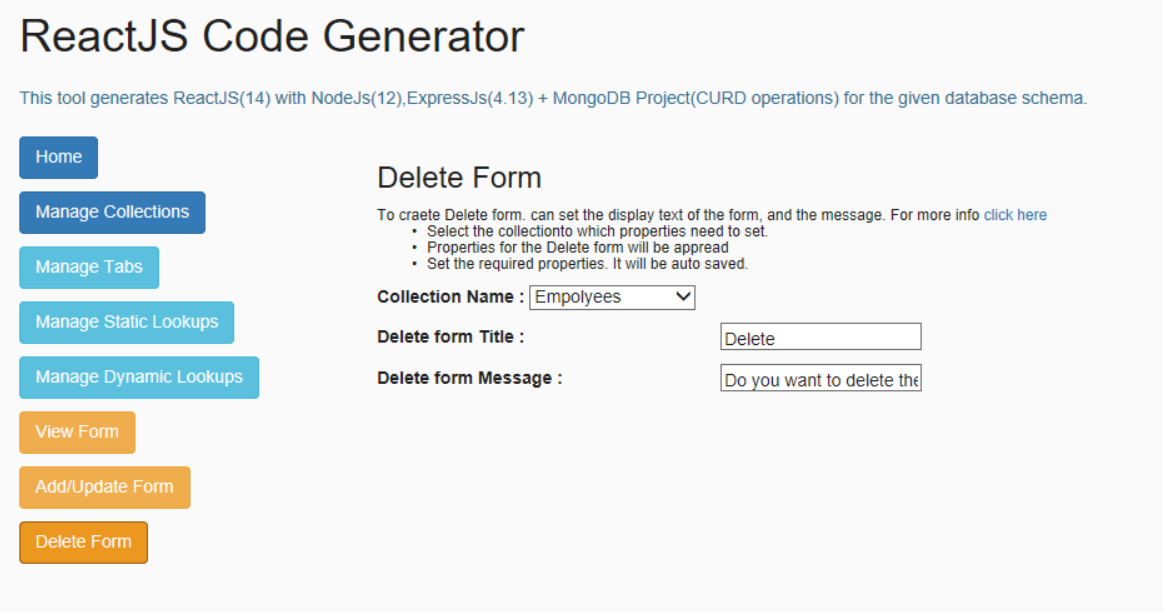1163x612 pixels.
Task: Focus the Delete form Title input
Action: pyautogui.click(x=820, y=337)
